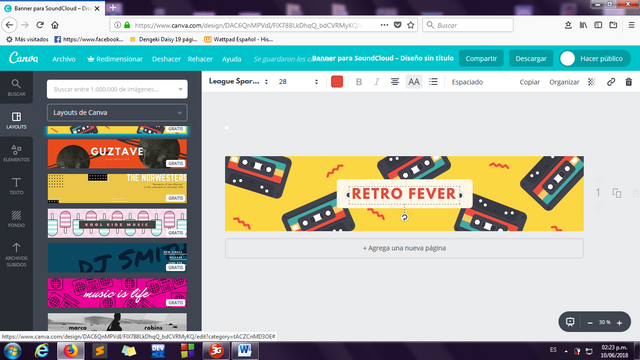
Task: Open the Wattpad Español bookmark
Action: click(x=239, y=39)
